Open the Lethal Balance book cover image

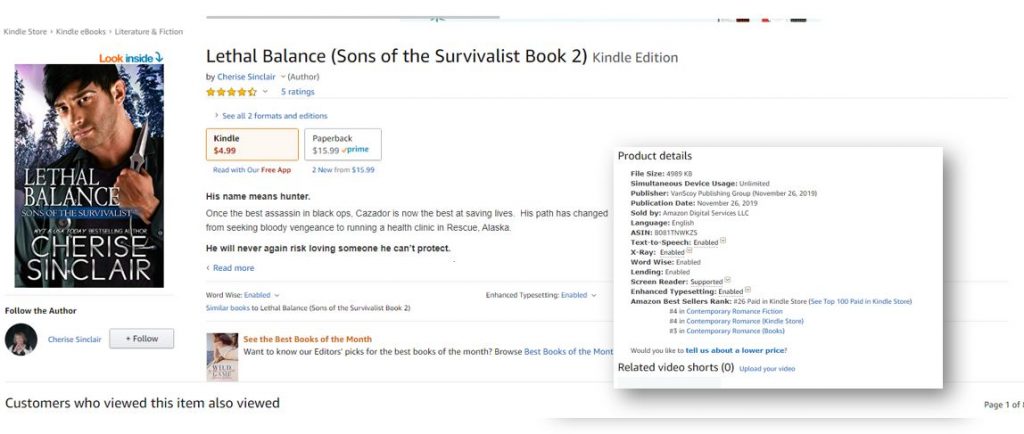click(x=89, y=176)
